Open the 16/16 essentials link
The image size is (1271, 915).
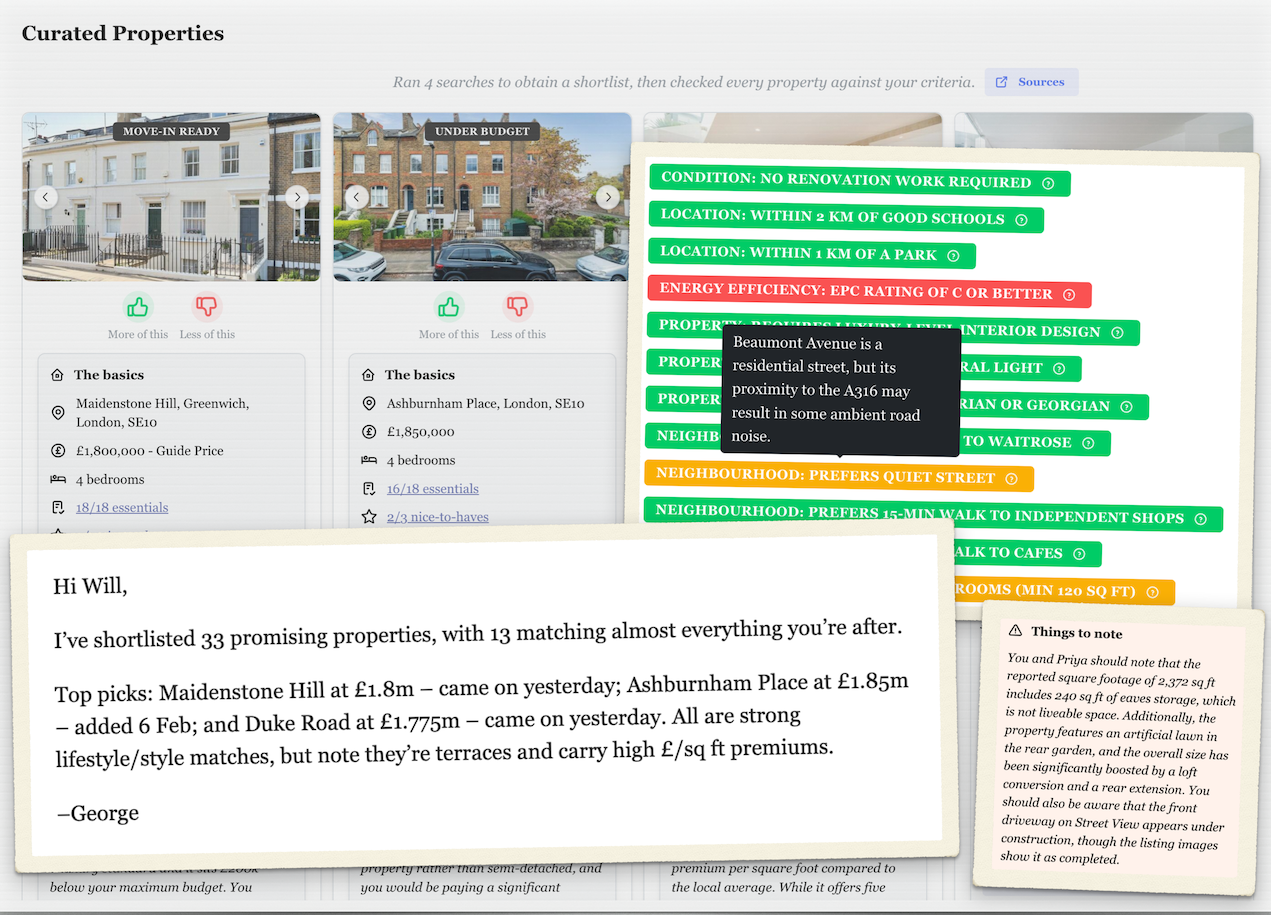click(x=433, y=489)
